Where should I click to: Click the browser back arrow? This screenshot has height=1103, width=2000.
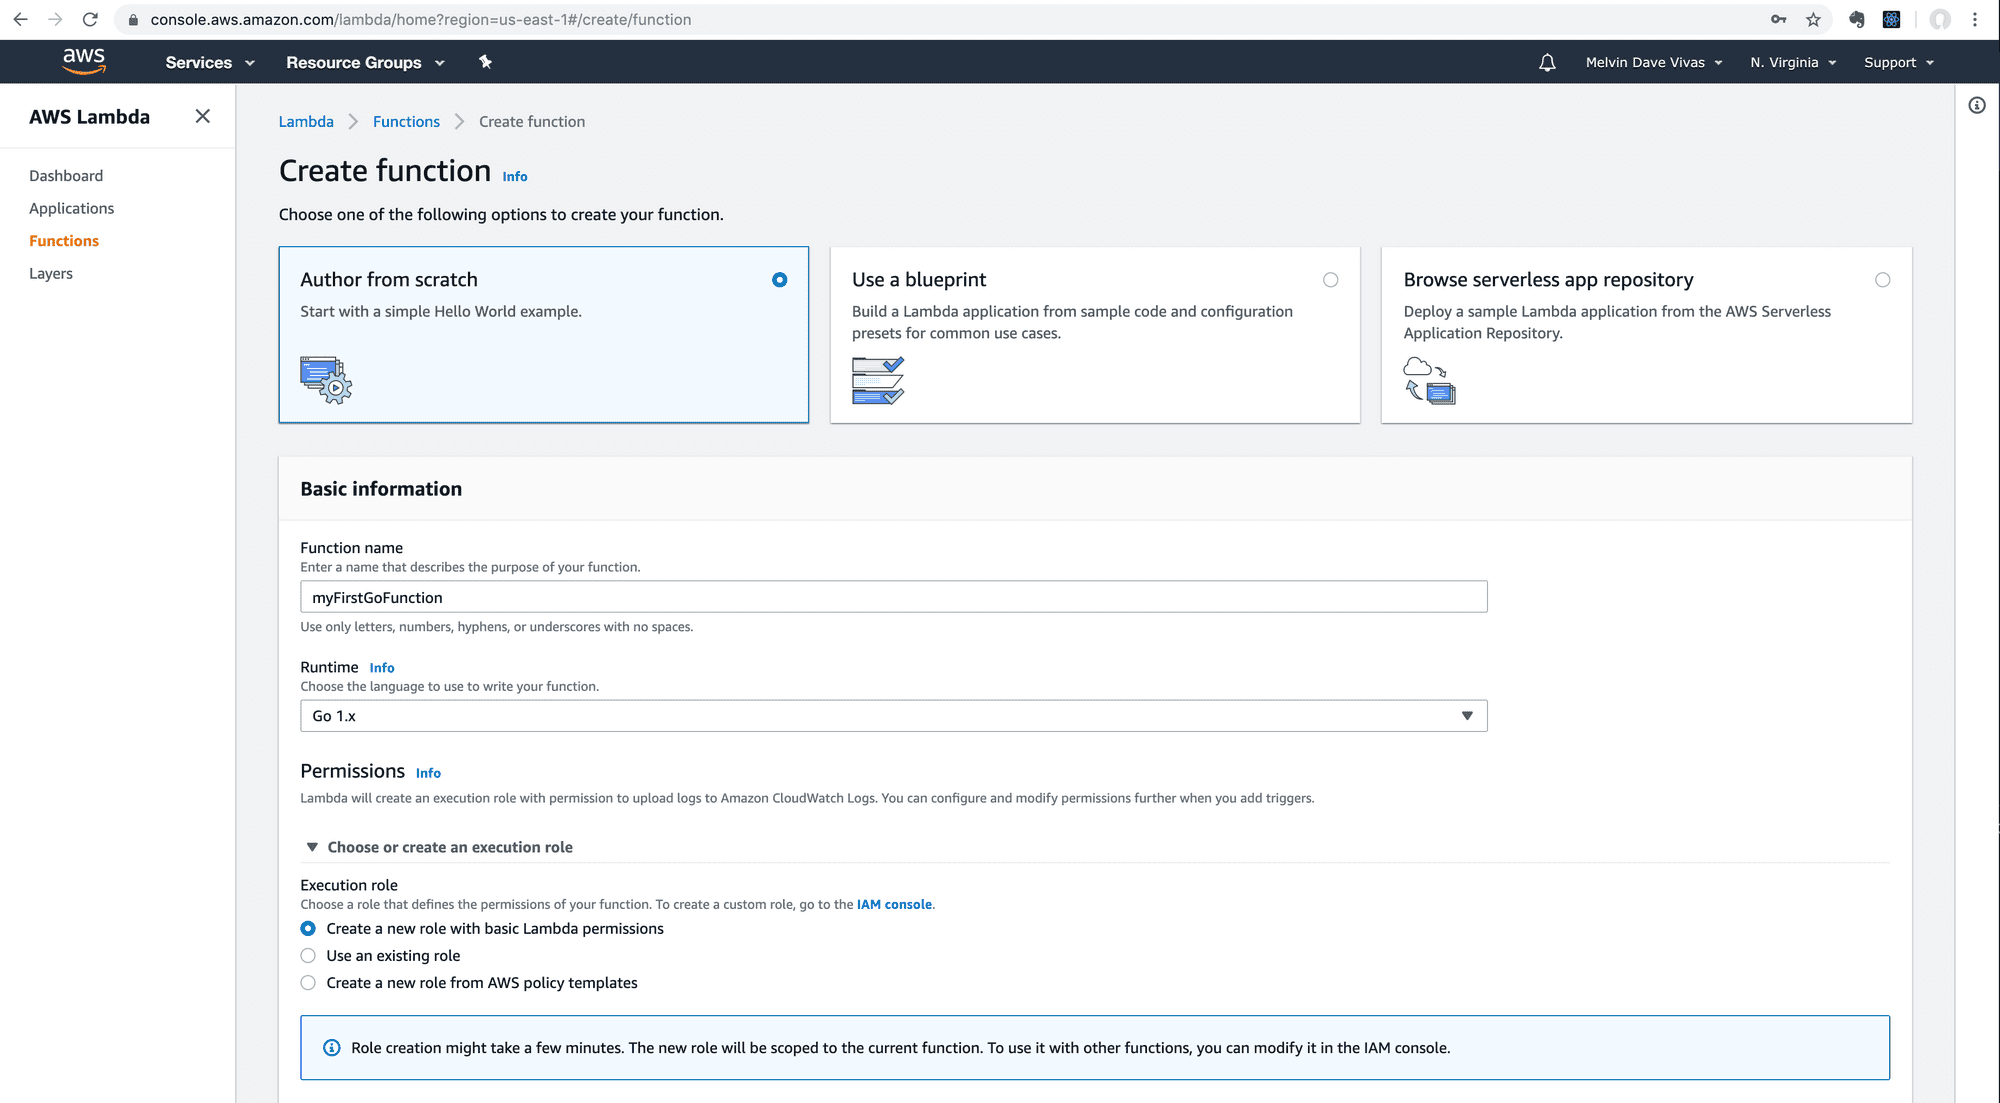tap(20, 19)
